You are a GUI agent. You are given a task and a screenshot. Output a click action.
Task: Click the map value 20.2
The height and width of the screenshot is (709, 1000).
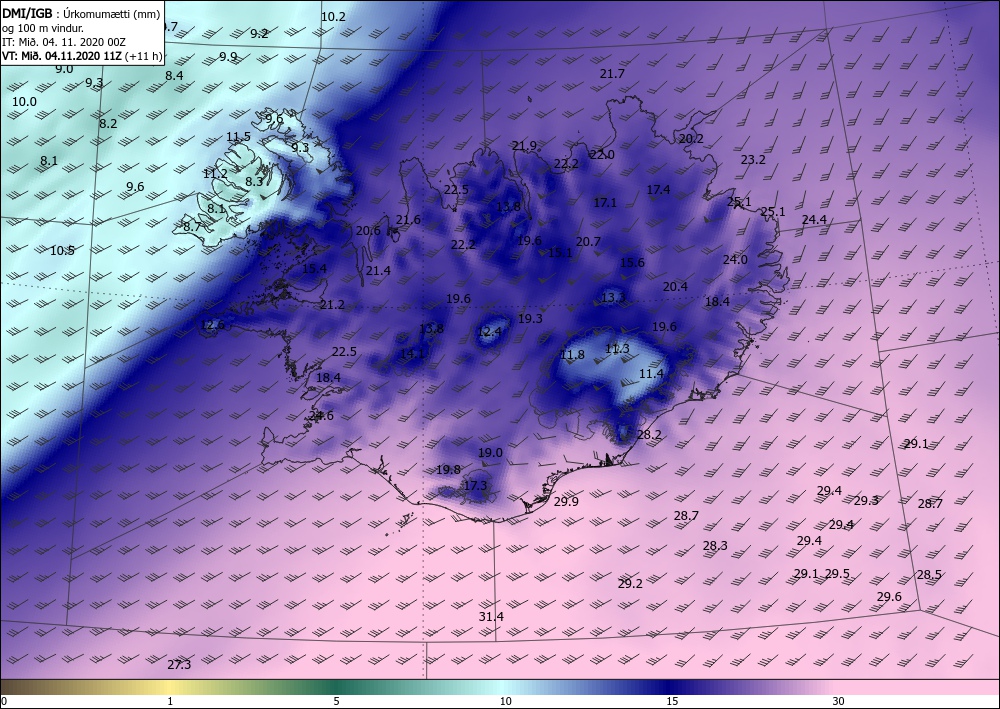click(691, 138)
